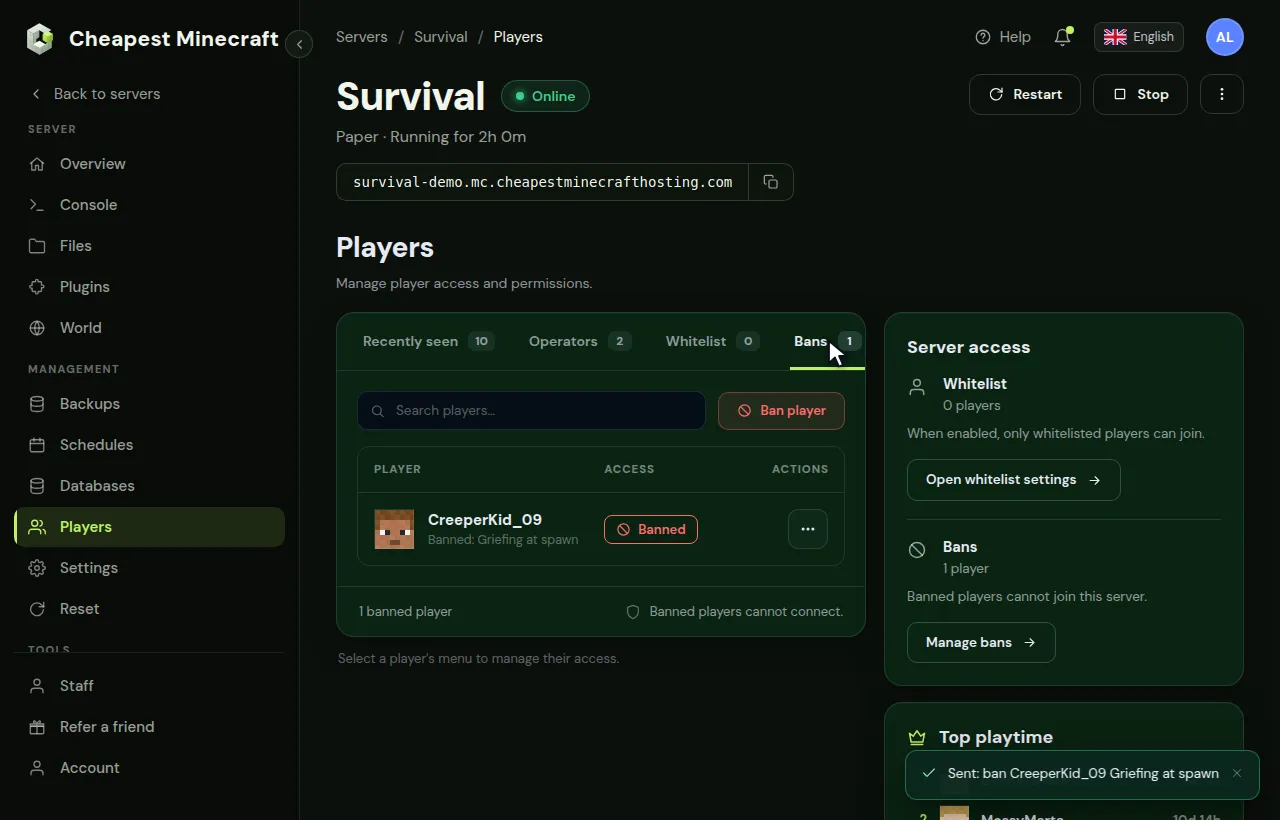The width and height of the screenshot is (1280, 820).
Task: Navigate to Servers breadcrumb
Action: click(362, 37)
